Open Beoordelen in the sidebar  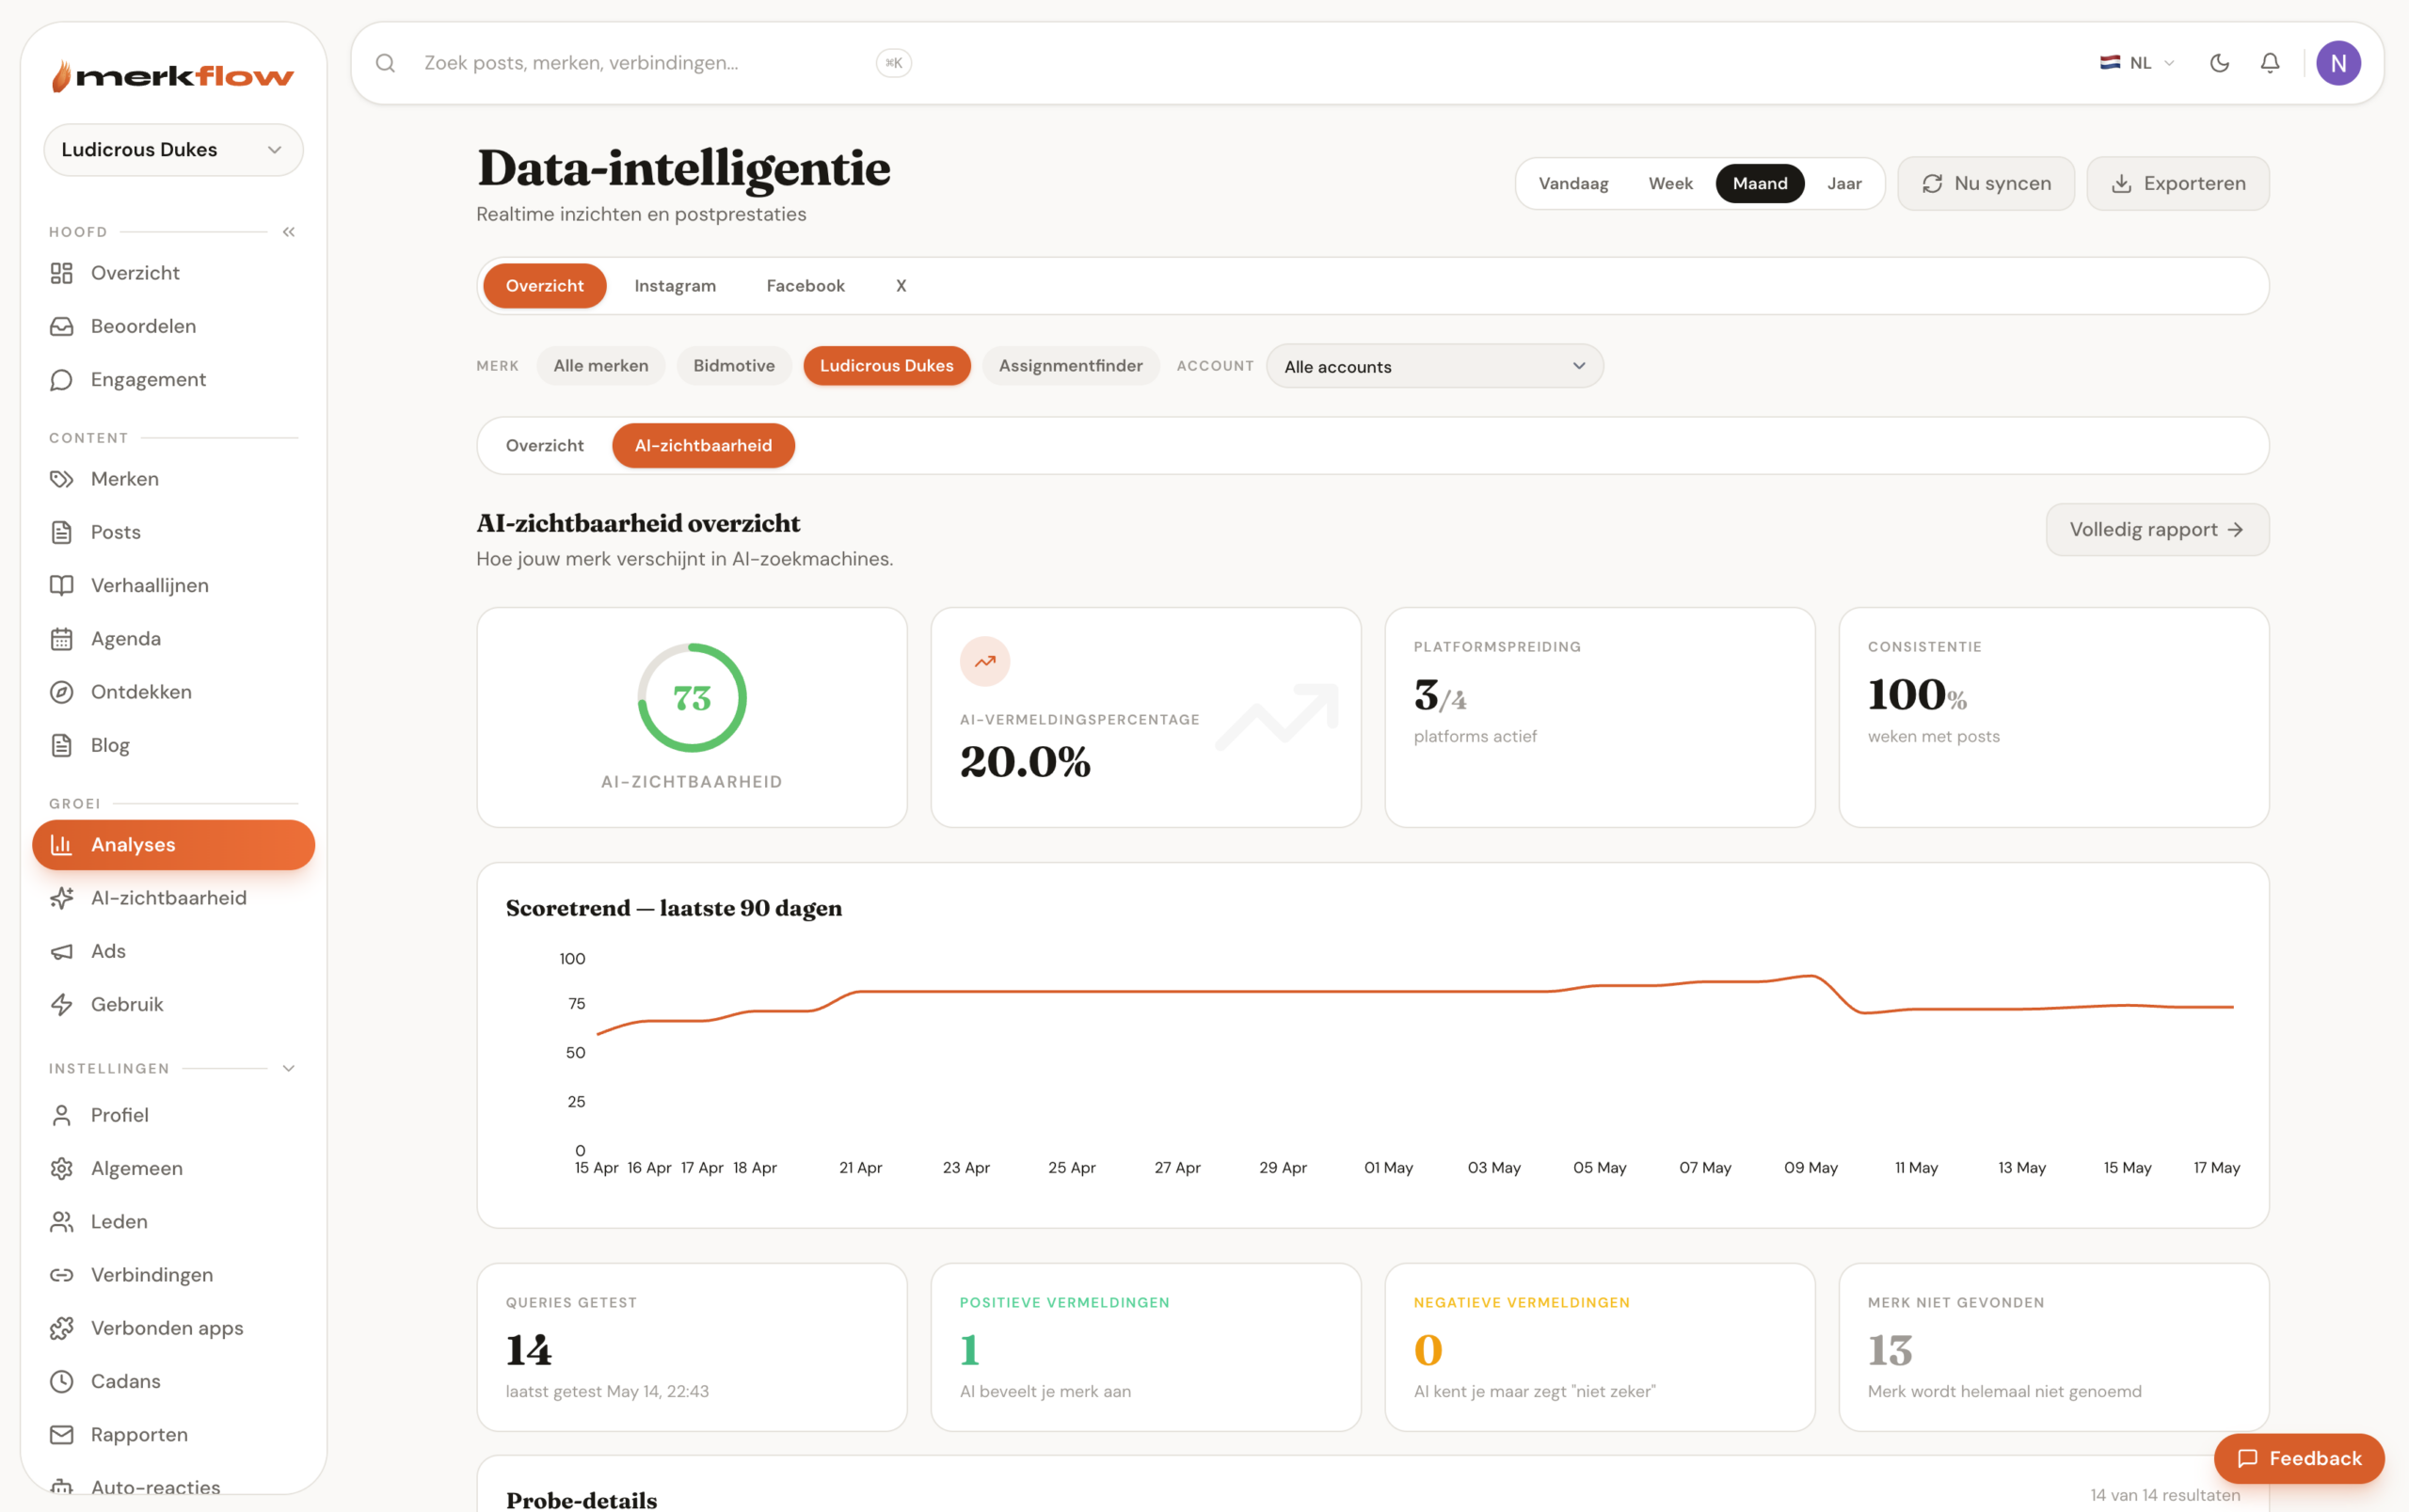click(173, 326)
